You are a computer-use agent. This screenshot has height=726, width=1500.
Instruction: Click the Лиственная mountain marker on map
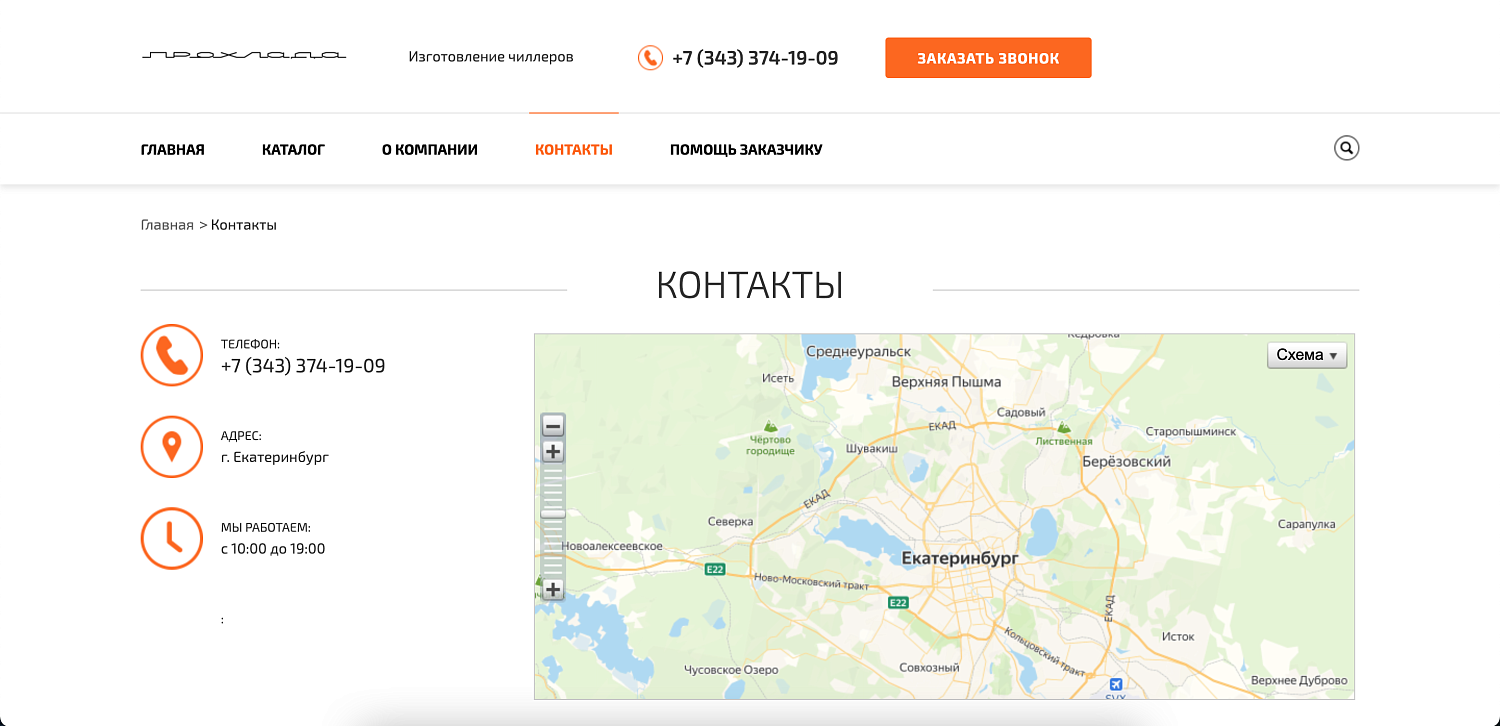(1064, 427)
